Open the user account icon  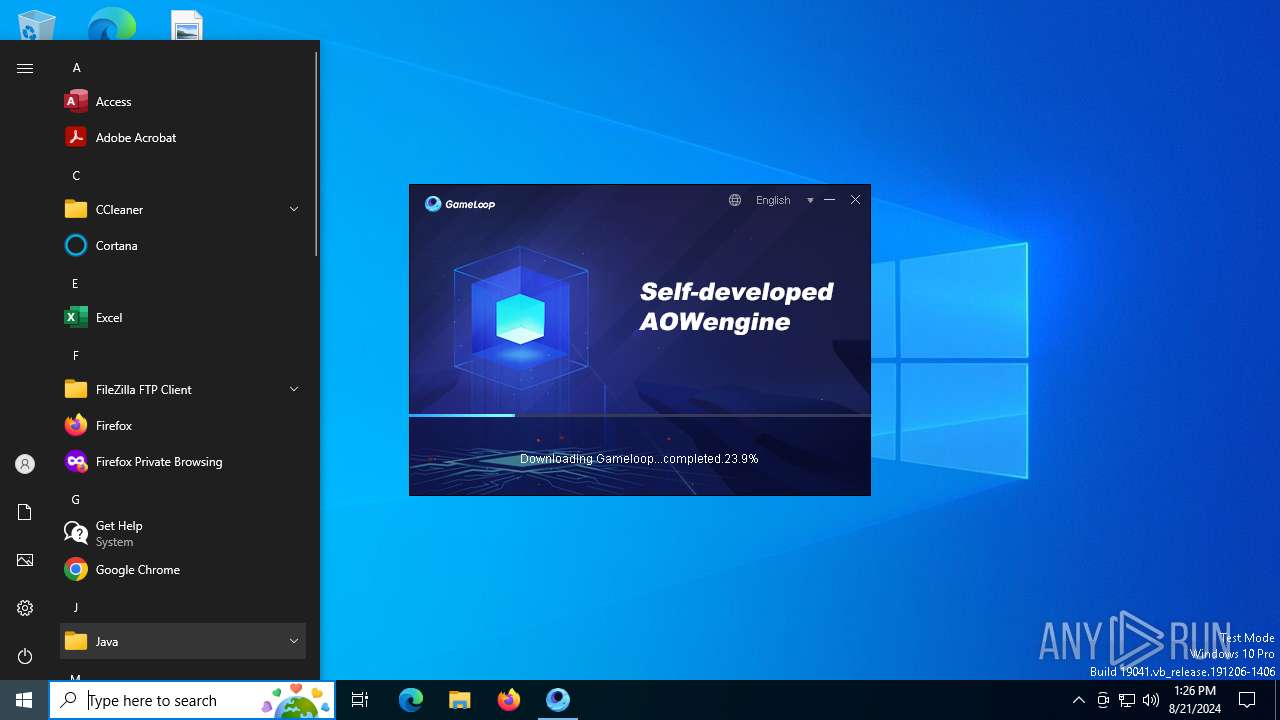25,464
